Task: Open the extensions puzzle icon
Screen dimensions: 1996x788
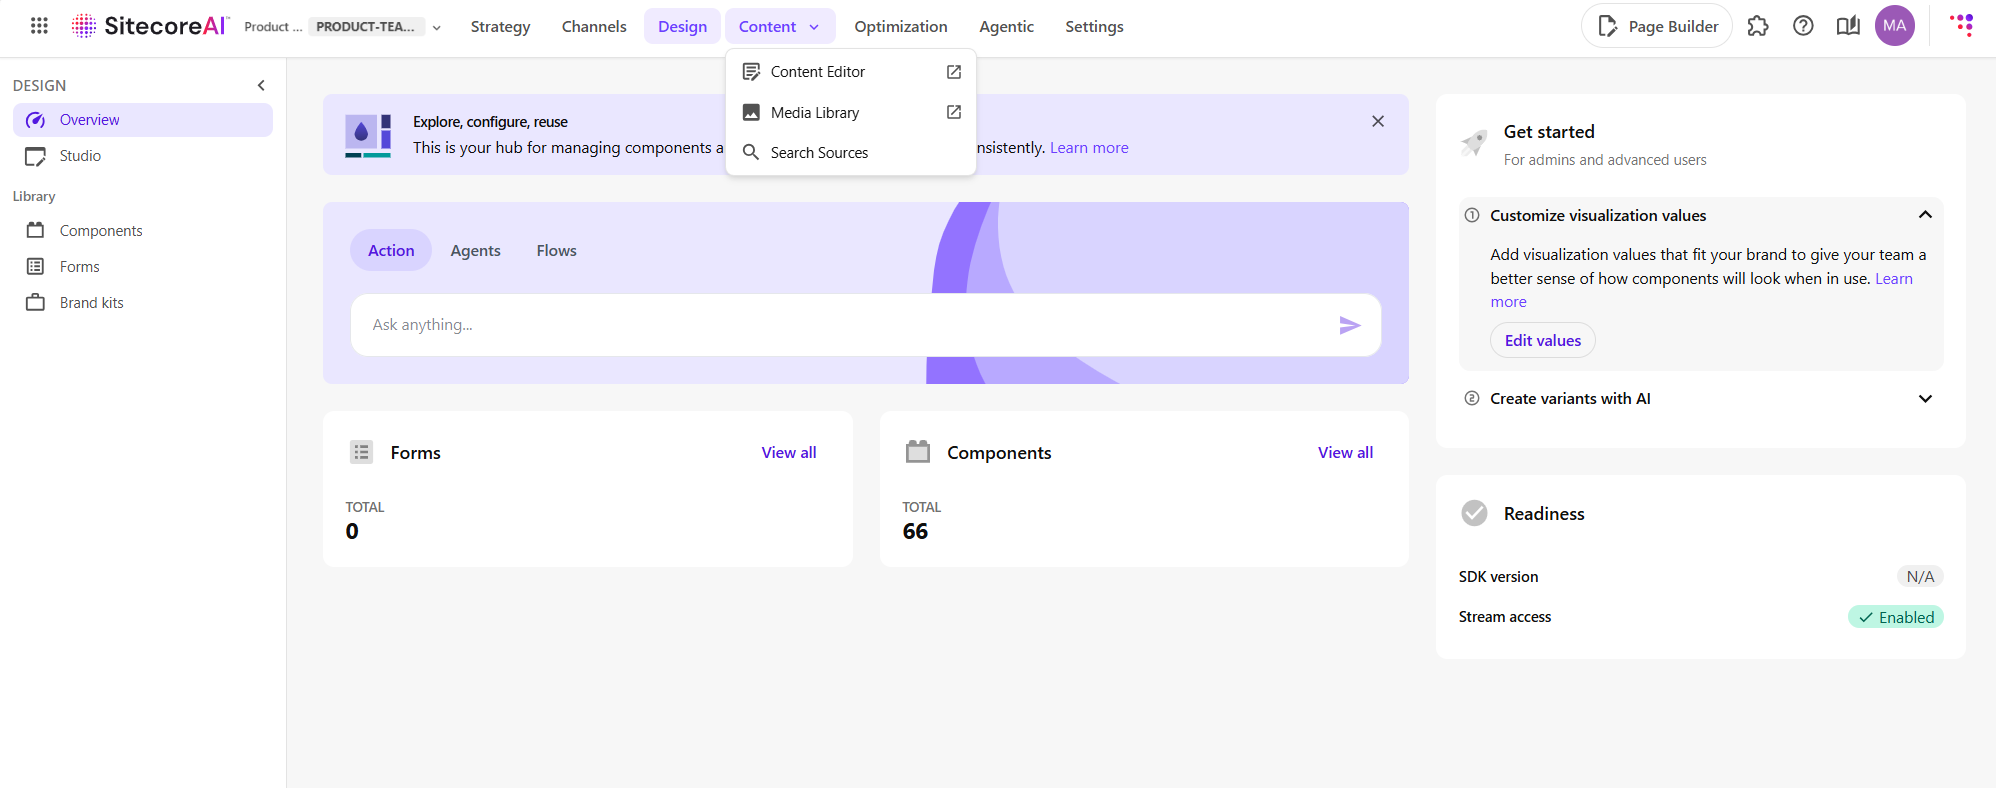Action: tap(1758, 26)
